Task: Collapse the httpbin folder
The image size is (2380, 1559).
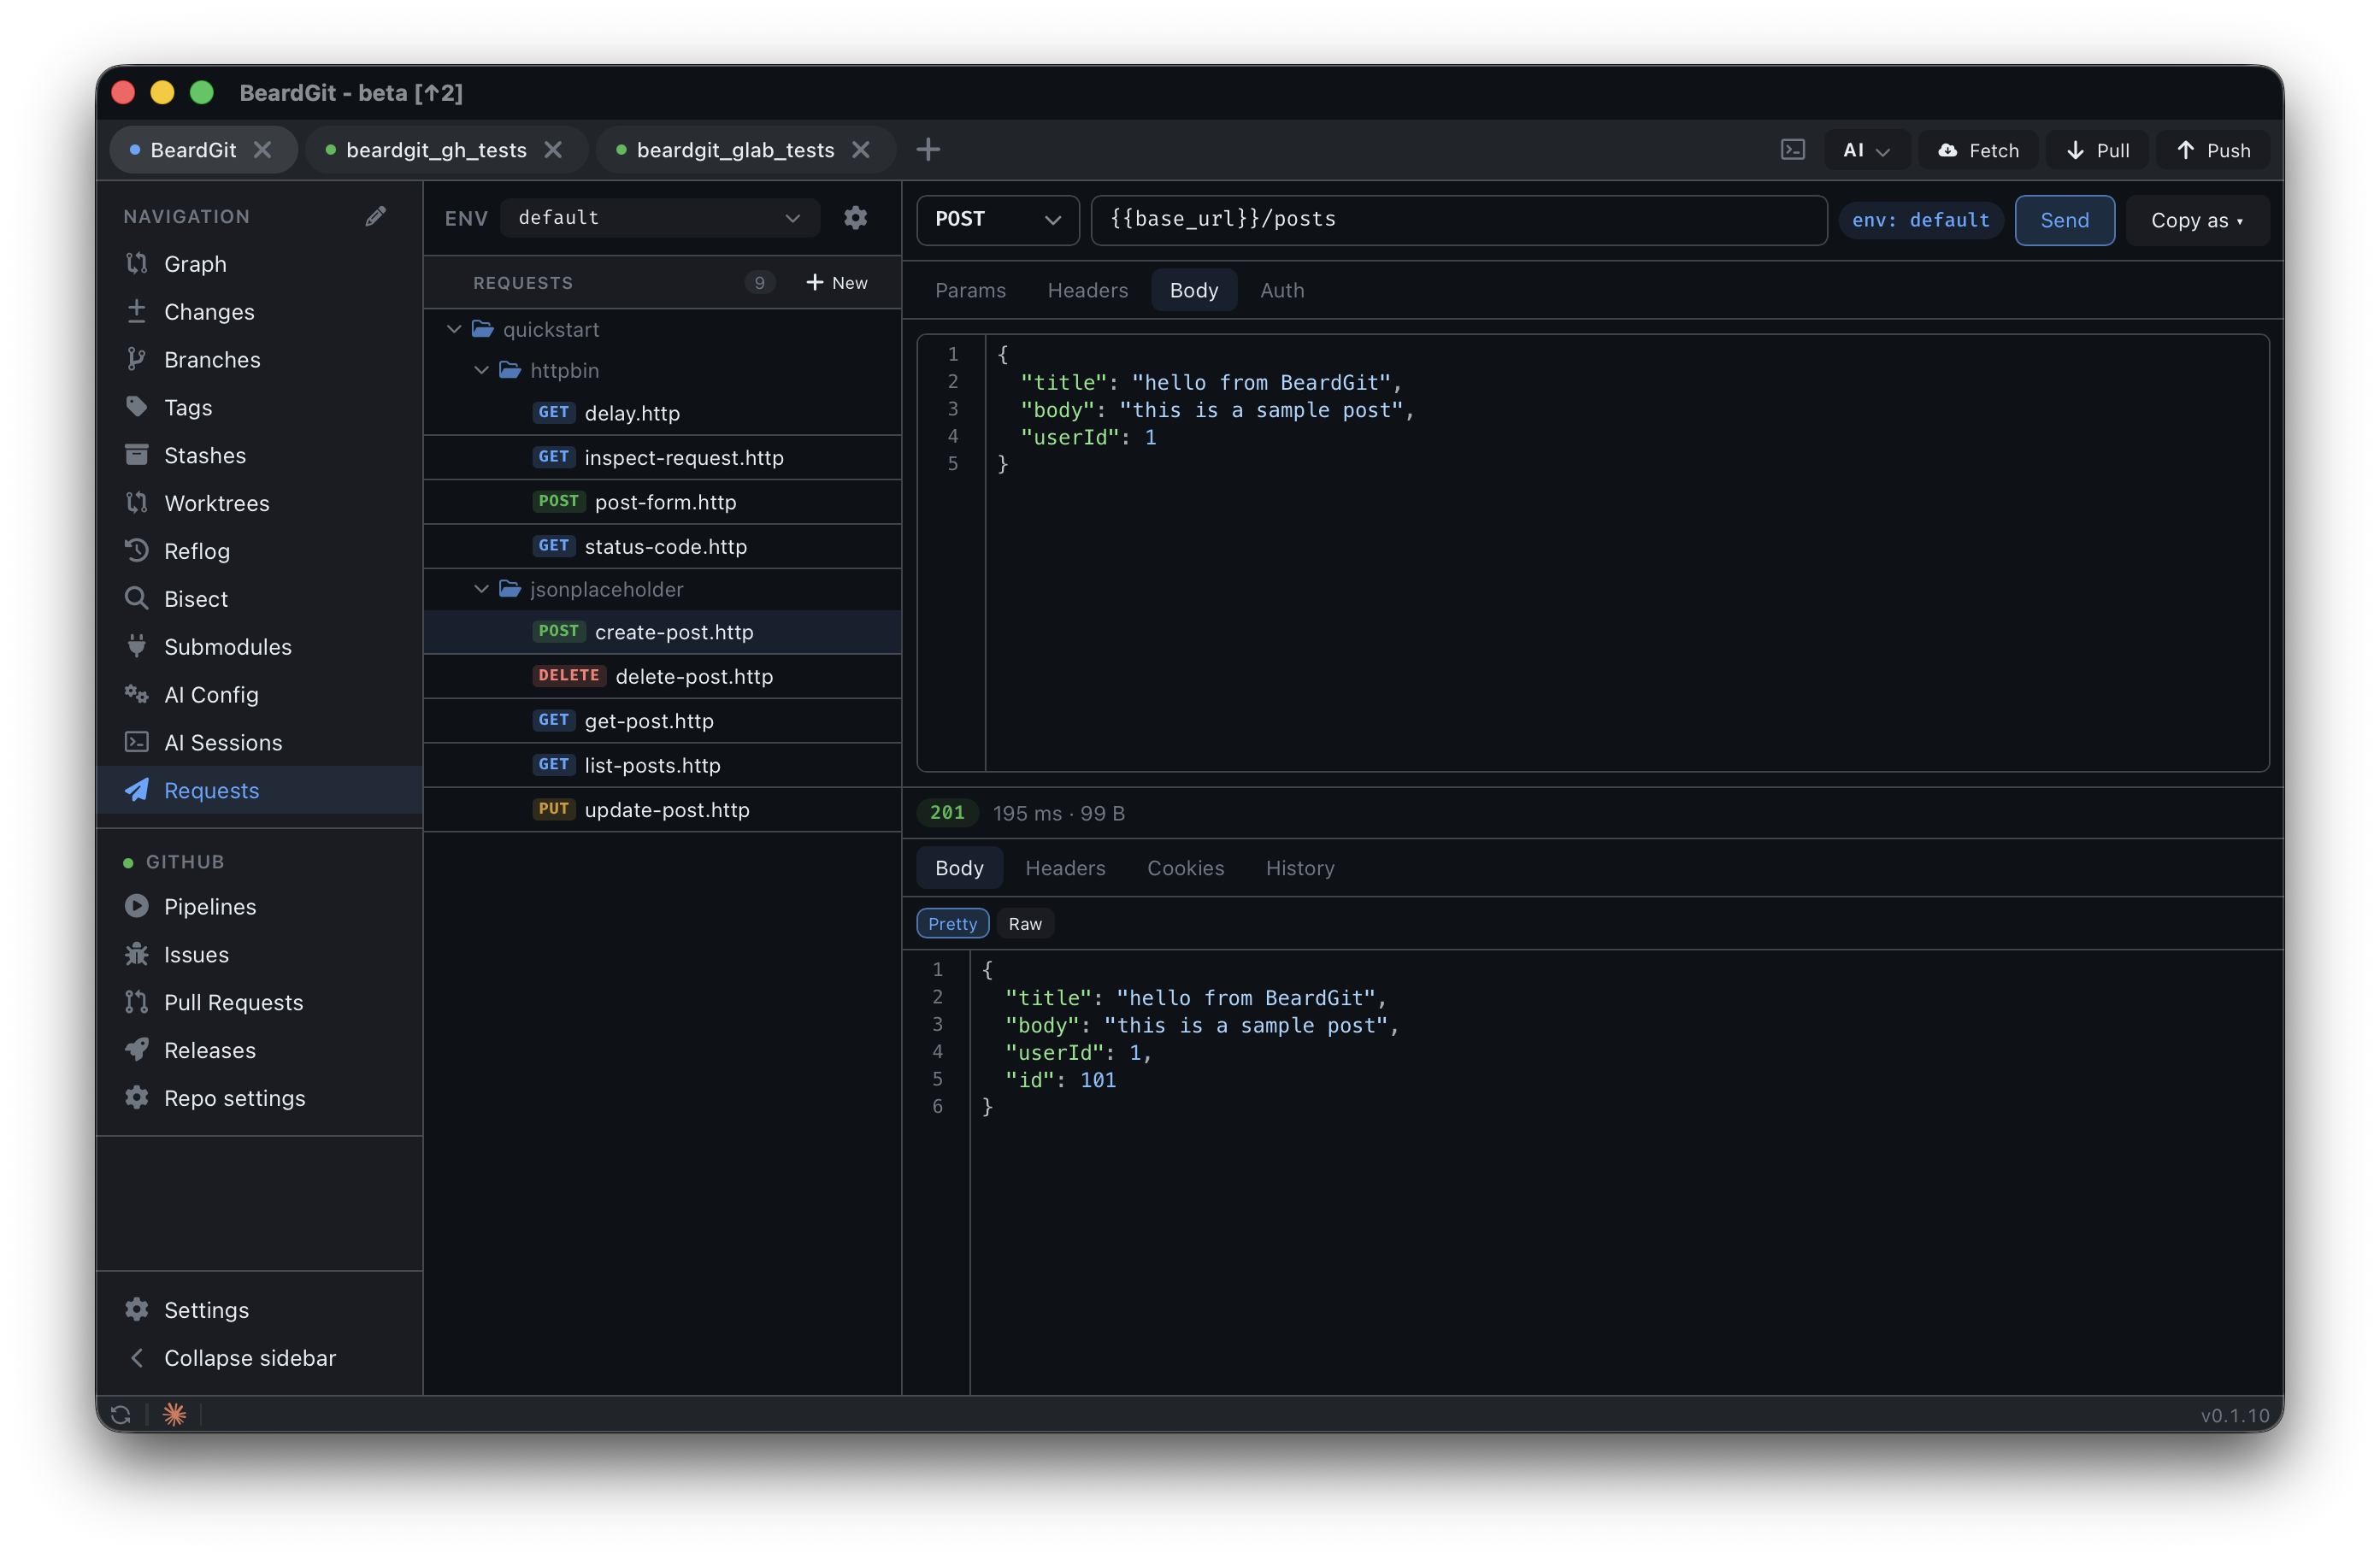Action: pos(481,370)
